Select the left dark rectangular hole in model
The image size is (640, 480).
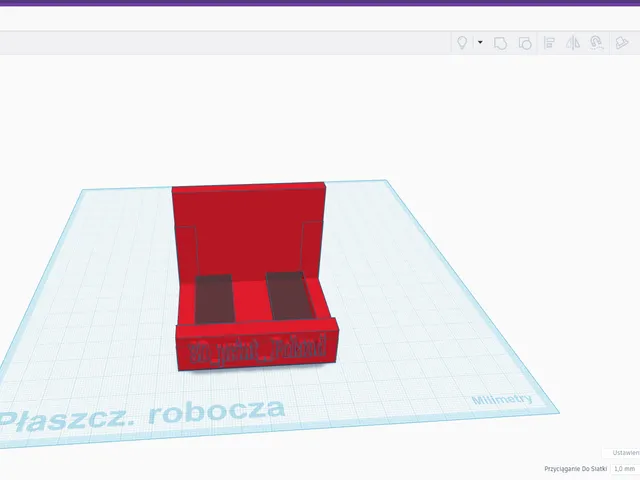214,299
